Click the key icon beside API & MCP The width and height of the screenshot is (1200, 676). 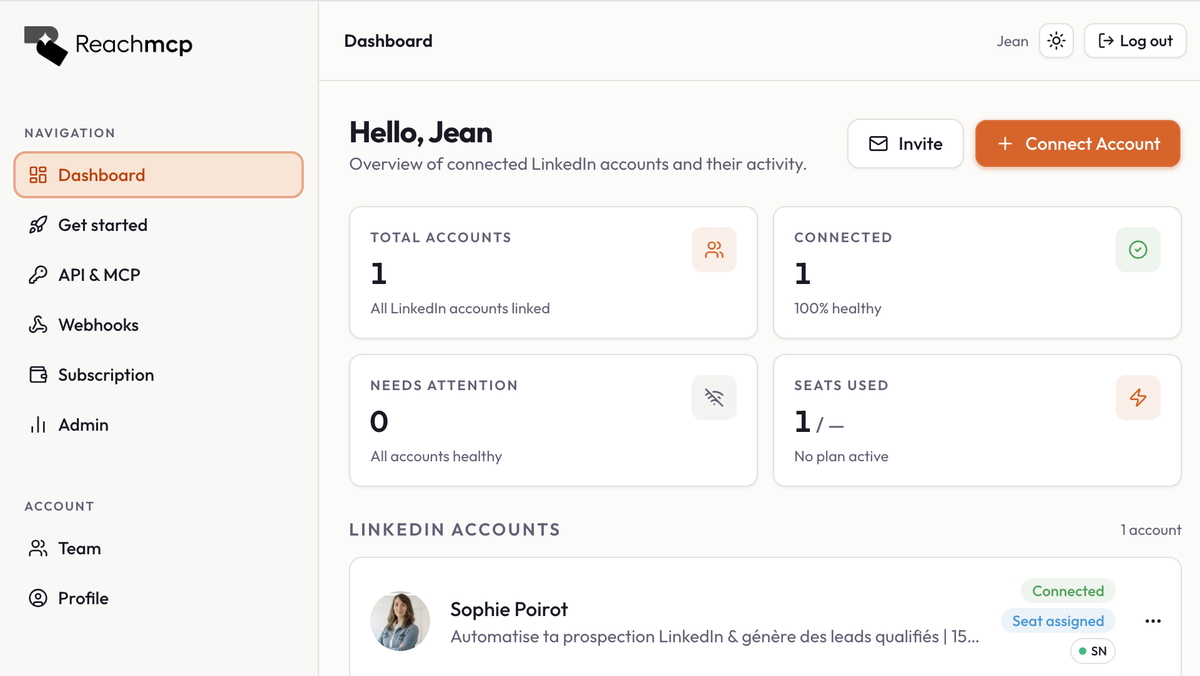[38, 275]
